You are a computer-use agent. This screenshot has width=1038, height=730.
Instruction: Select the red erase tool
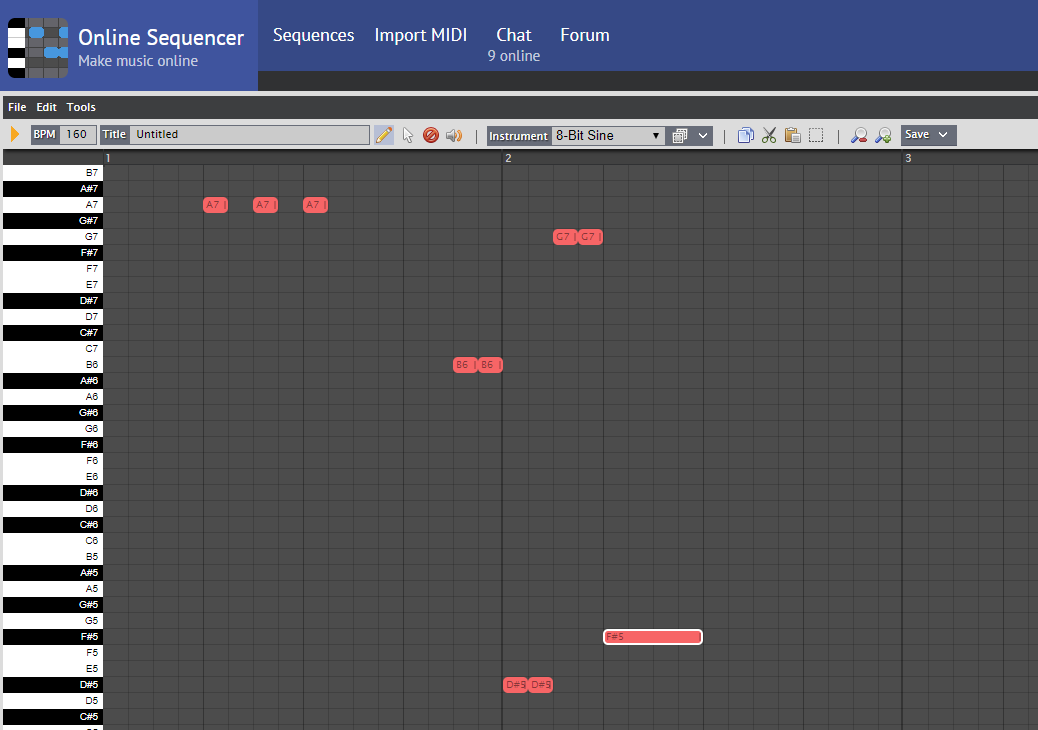tap(431, 135)
